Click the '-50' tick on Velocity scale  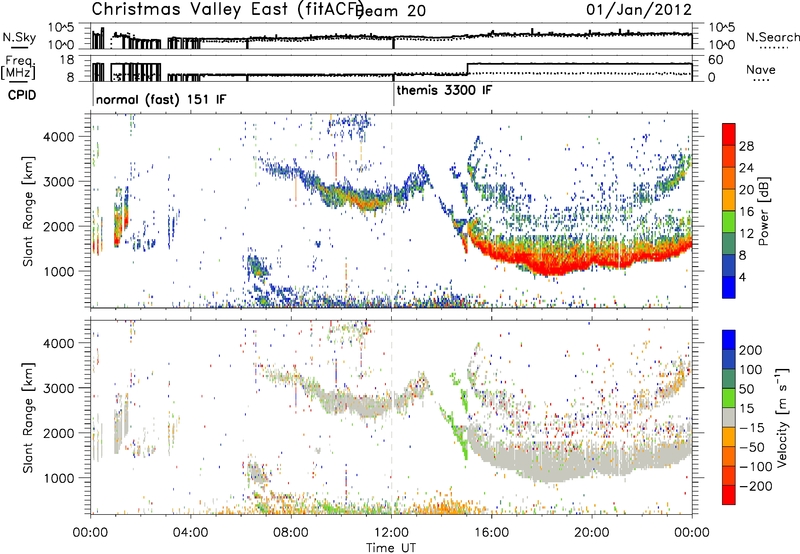pos(752,447)
